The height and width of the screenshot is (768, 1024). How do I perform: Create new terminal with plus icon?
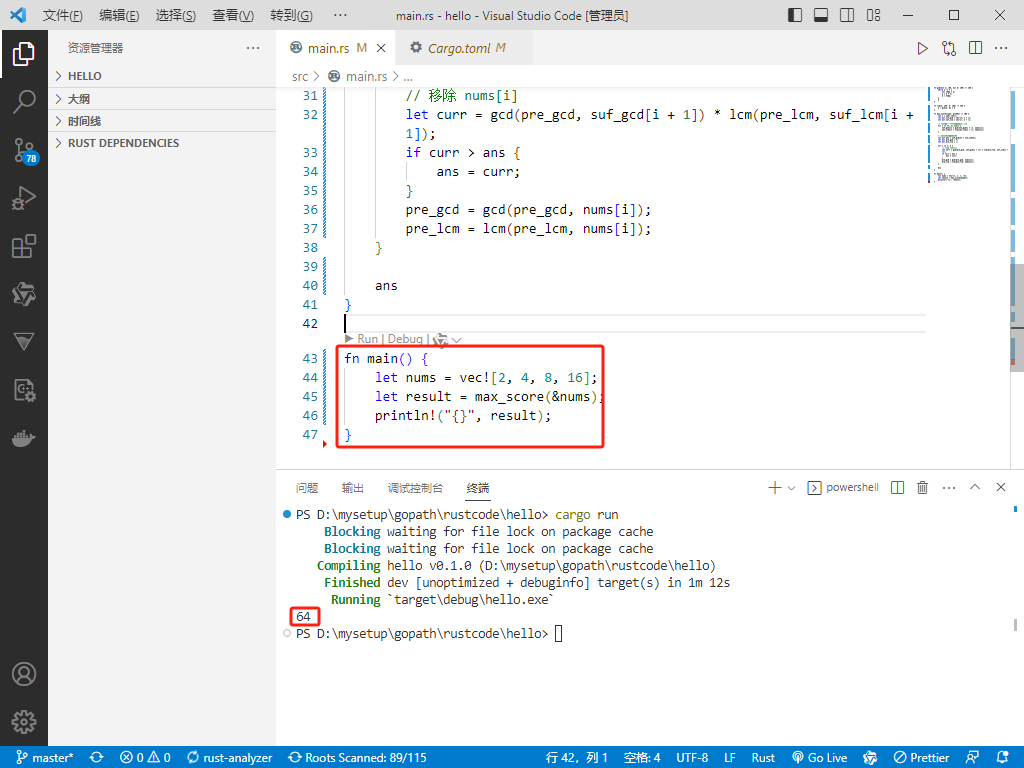[775, 488]
